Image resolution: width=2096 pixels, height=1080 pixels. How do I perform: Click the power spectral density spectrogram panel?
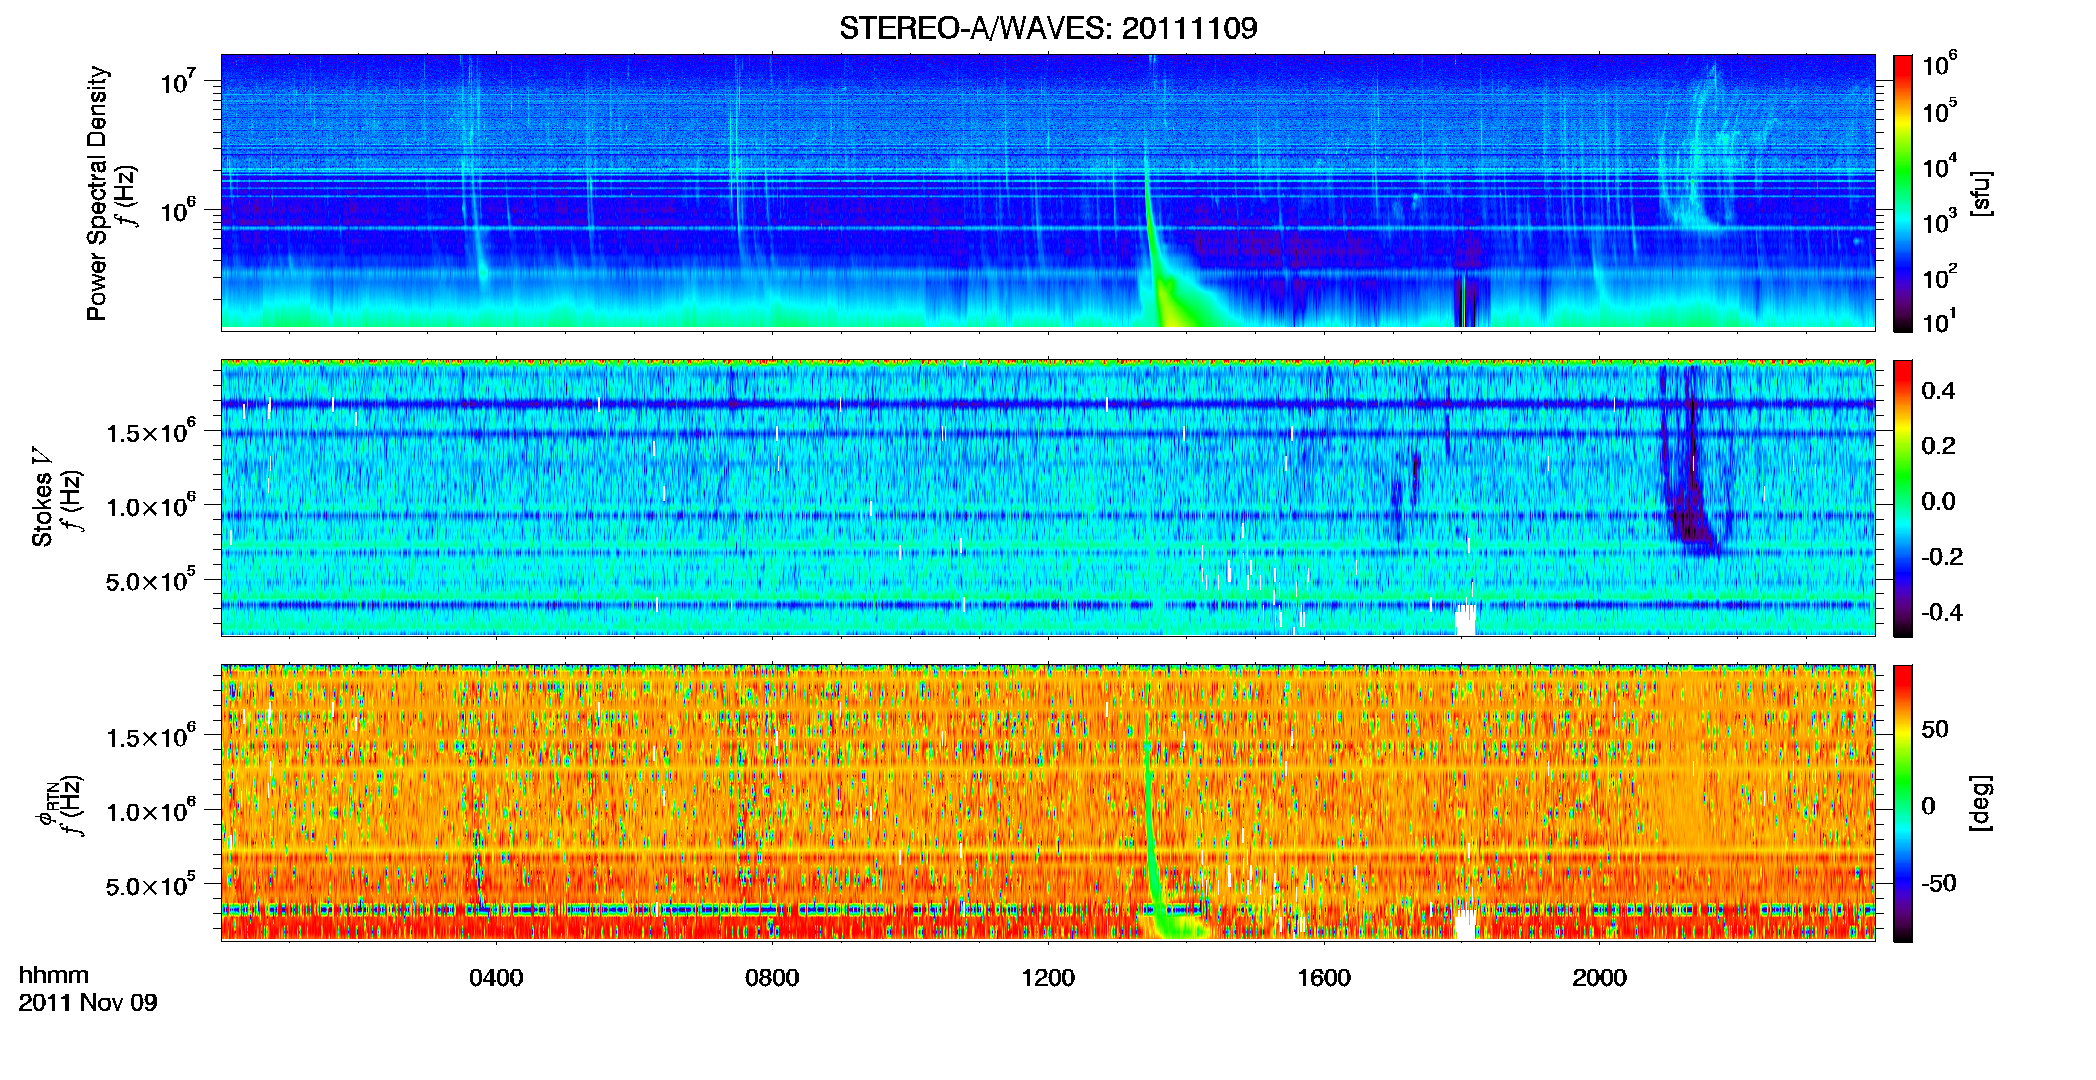point(1048,192)
